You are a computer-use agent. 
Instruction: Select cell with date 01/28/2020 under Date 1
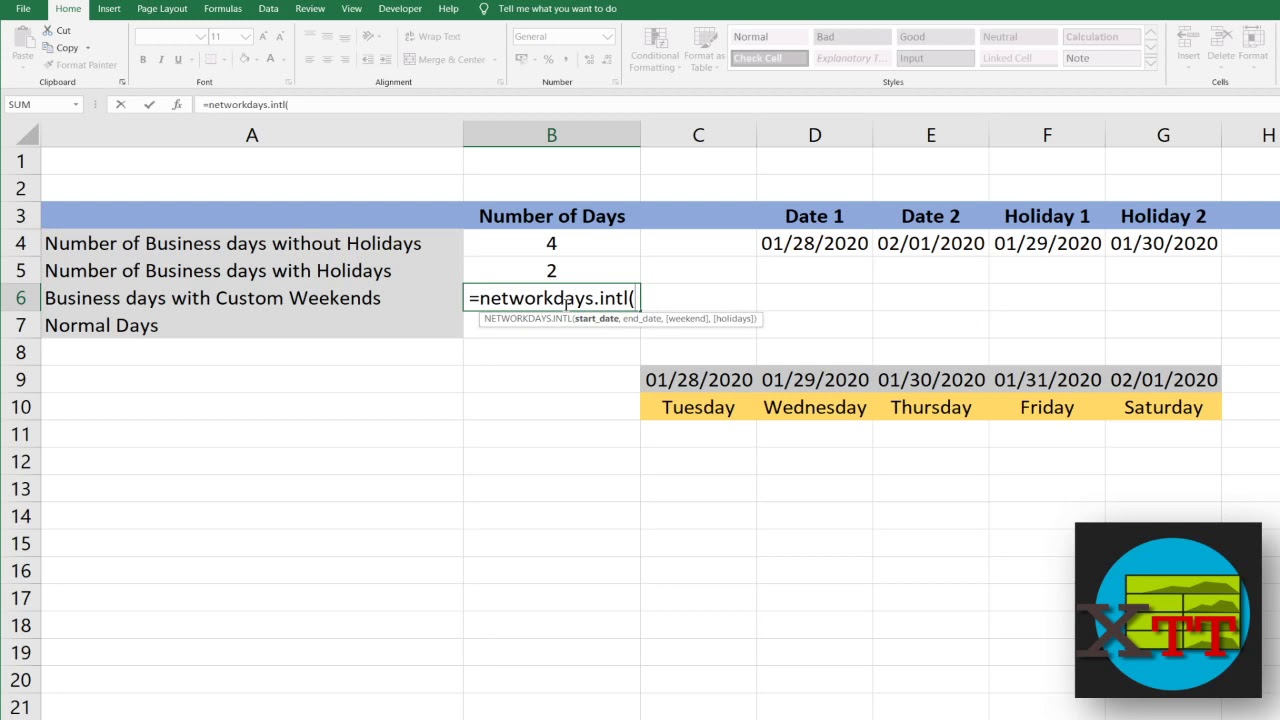click(814, 244)
